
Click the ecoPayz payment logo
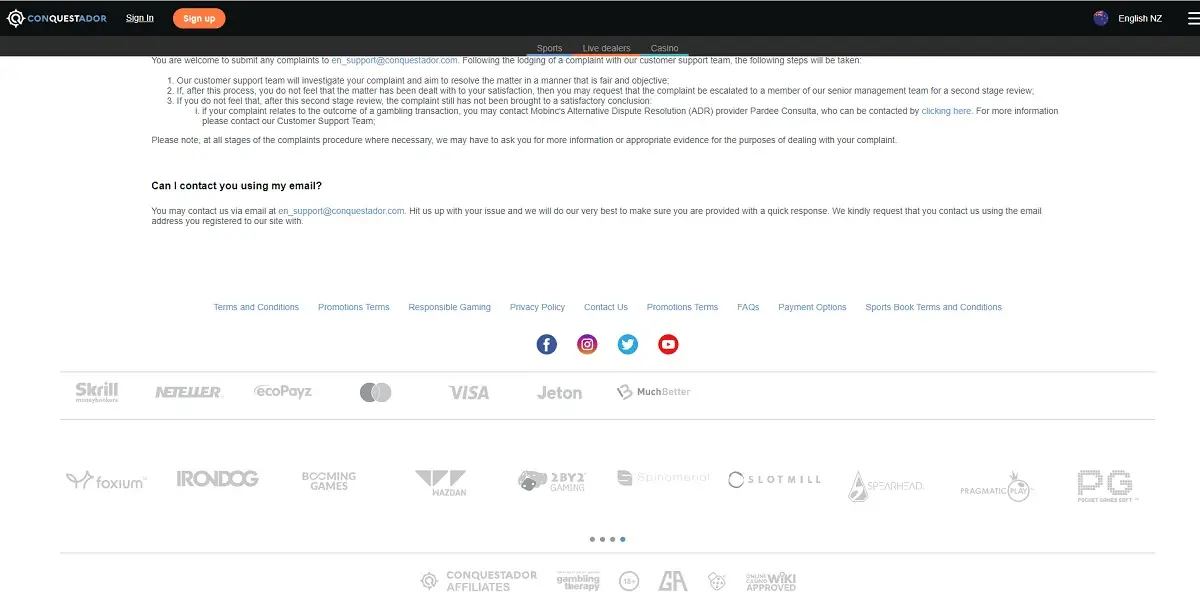(283, 391)
